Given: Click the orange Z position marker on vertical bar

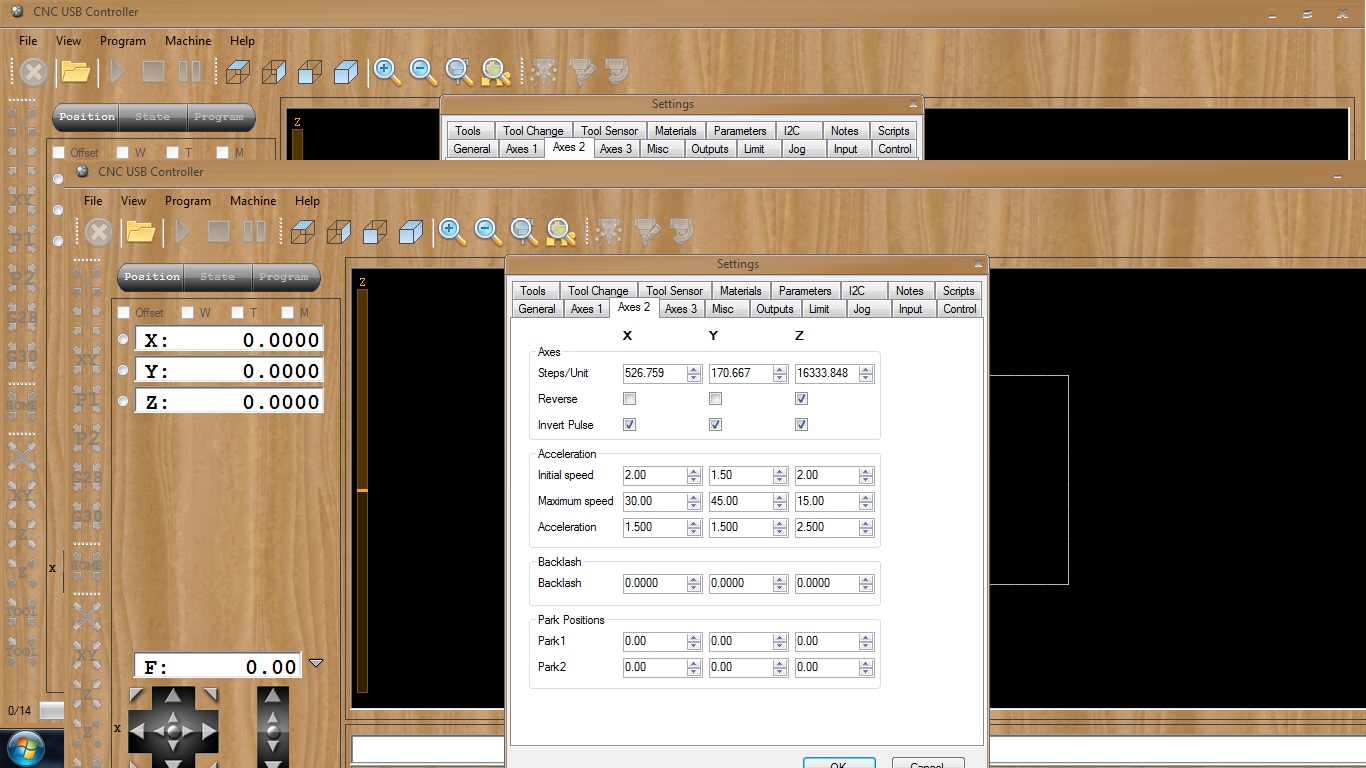Looking at the screenshot, I should tap(362, 490).
